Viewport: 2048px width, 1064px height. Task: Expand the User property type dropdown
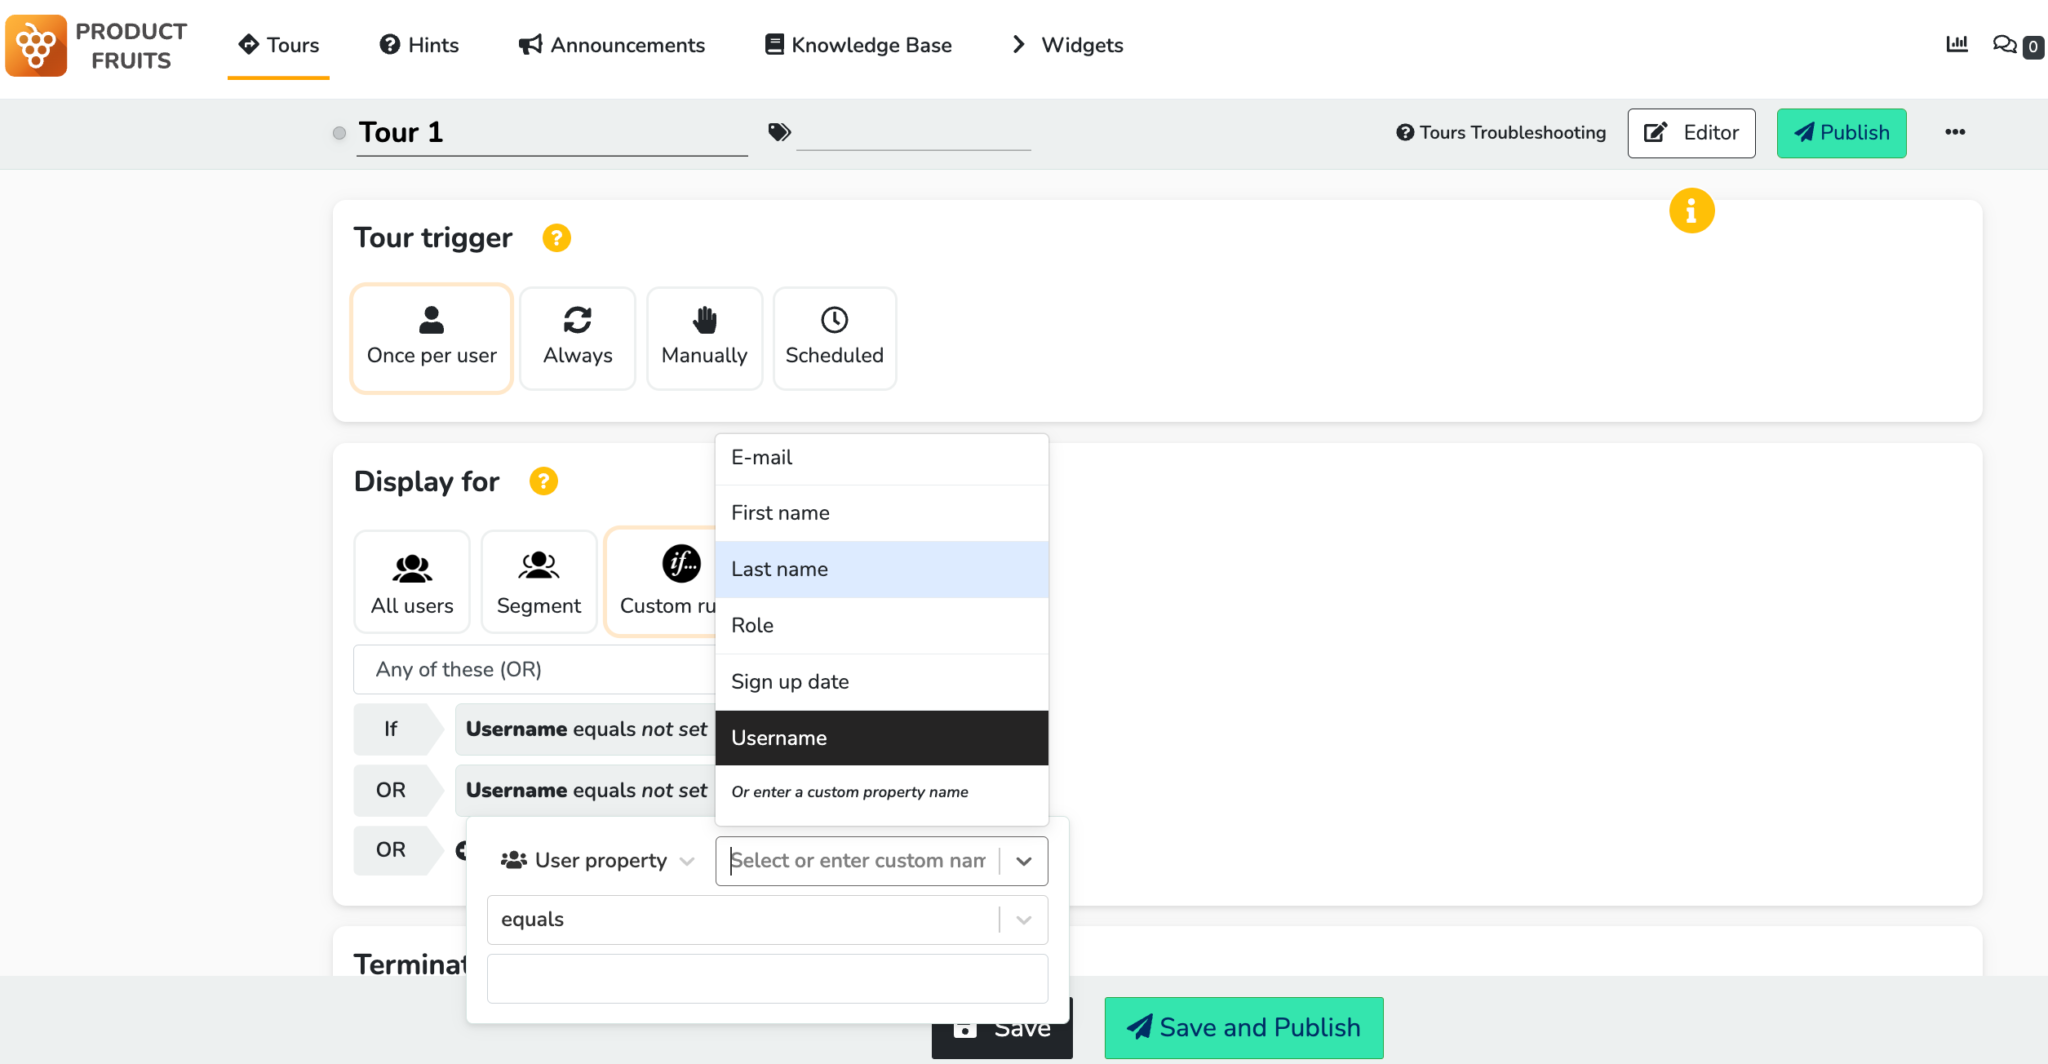coord(597,861)
